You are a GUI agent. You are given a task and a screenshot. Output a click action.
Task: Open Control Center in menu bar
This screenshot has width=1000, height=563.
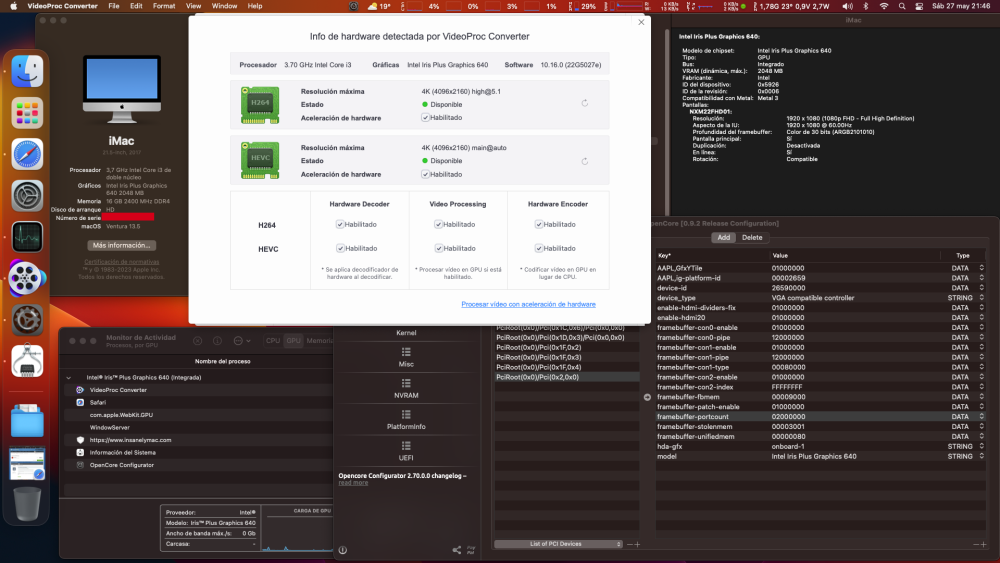click(919, 6)
